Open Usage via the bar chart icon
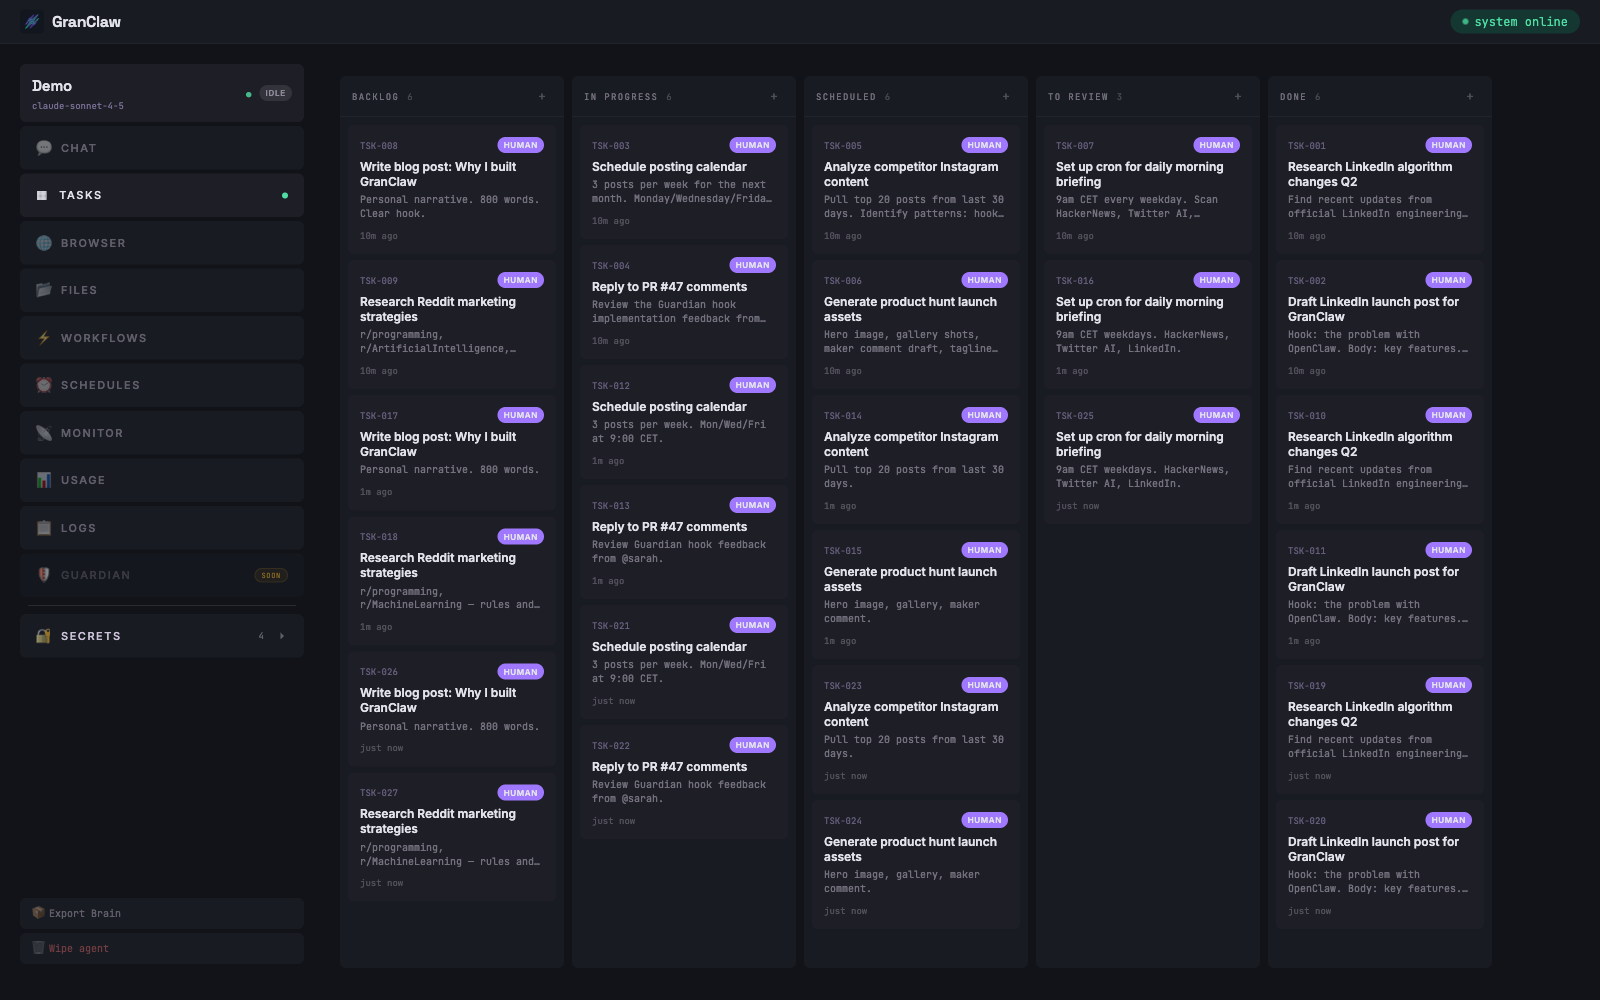Screen dimensions: 1600x1000 coord(43,479)
